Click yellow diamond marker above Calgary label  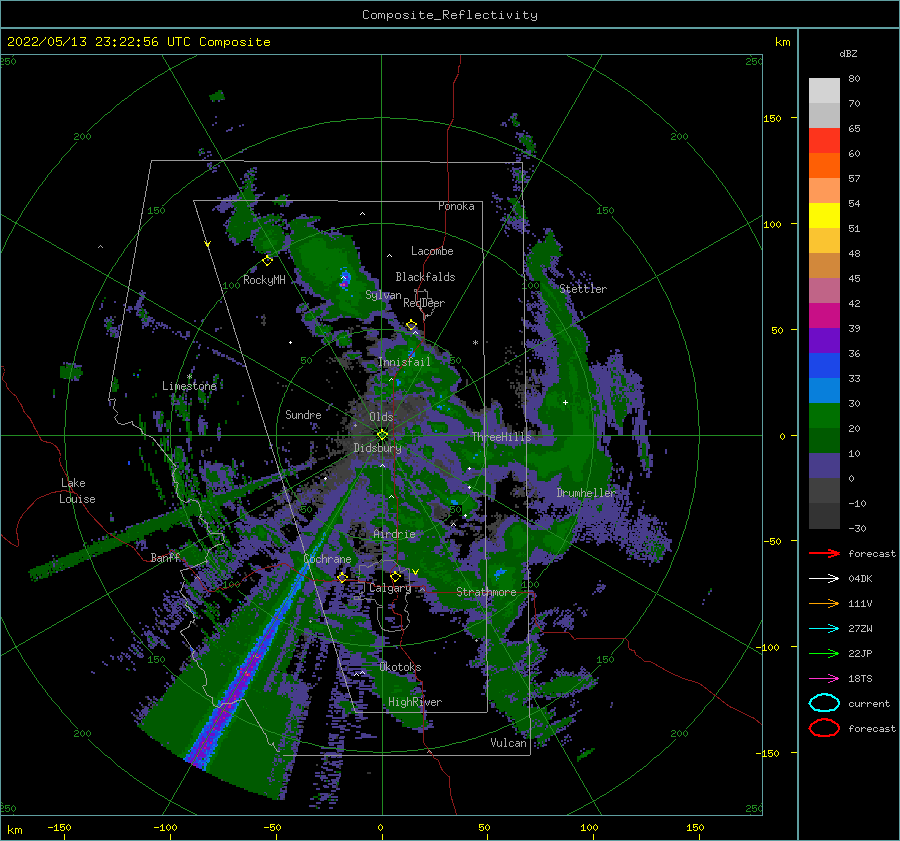(x=395, y=576)
